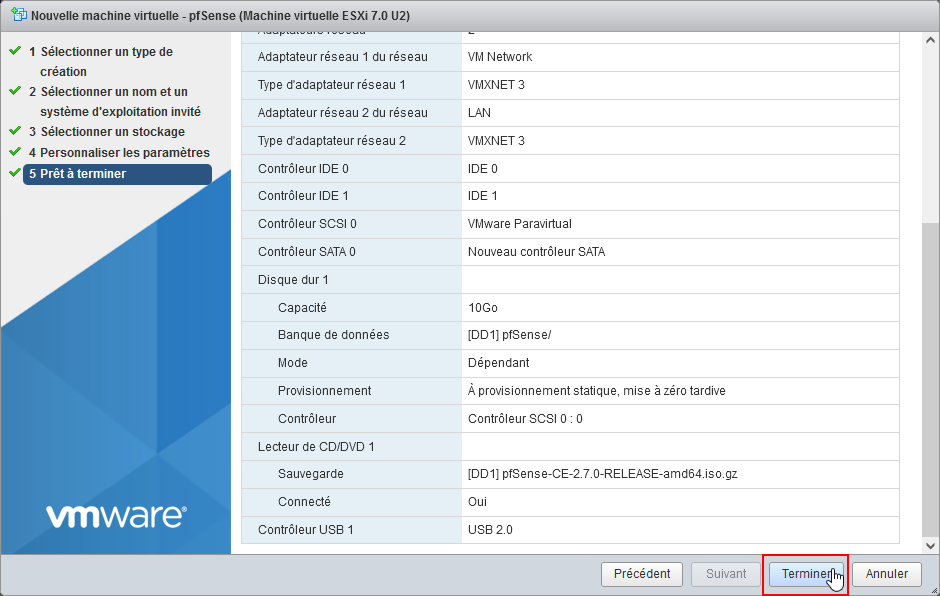Click the Terminer button
940x596 pixels.
pyautogui.click(x=806, y=574)
